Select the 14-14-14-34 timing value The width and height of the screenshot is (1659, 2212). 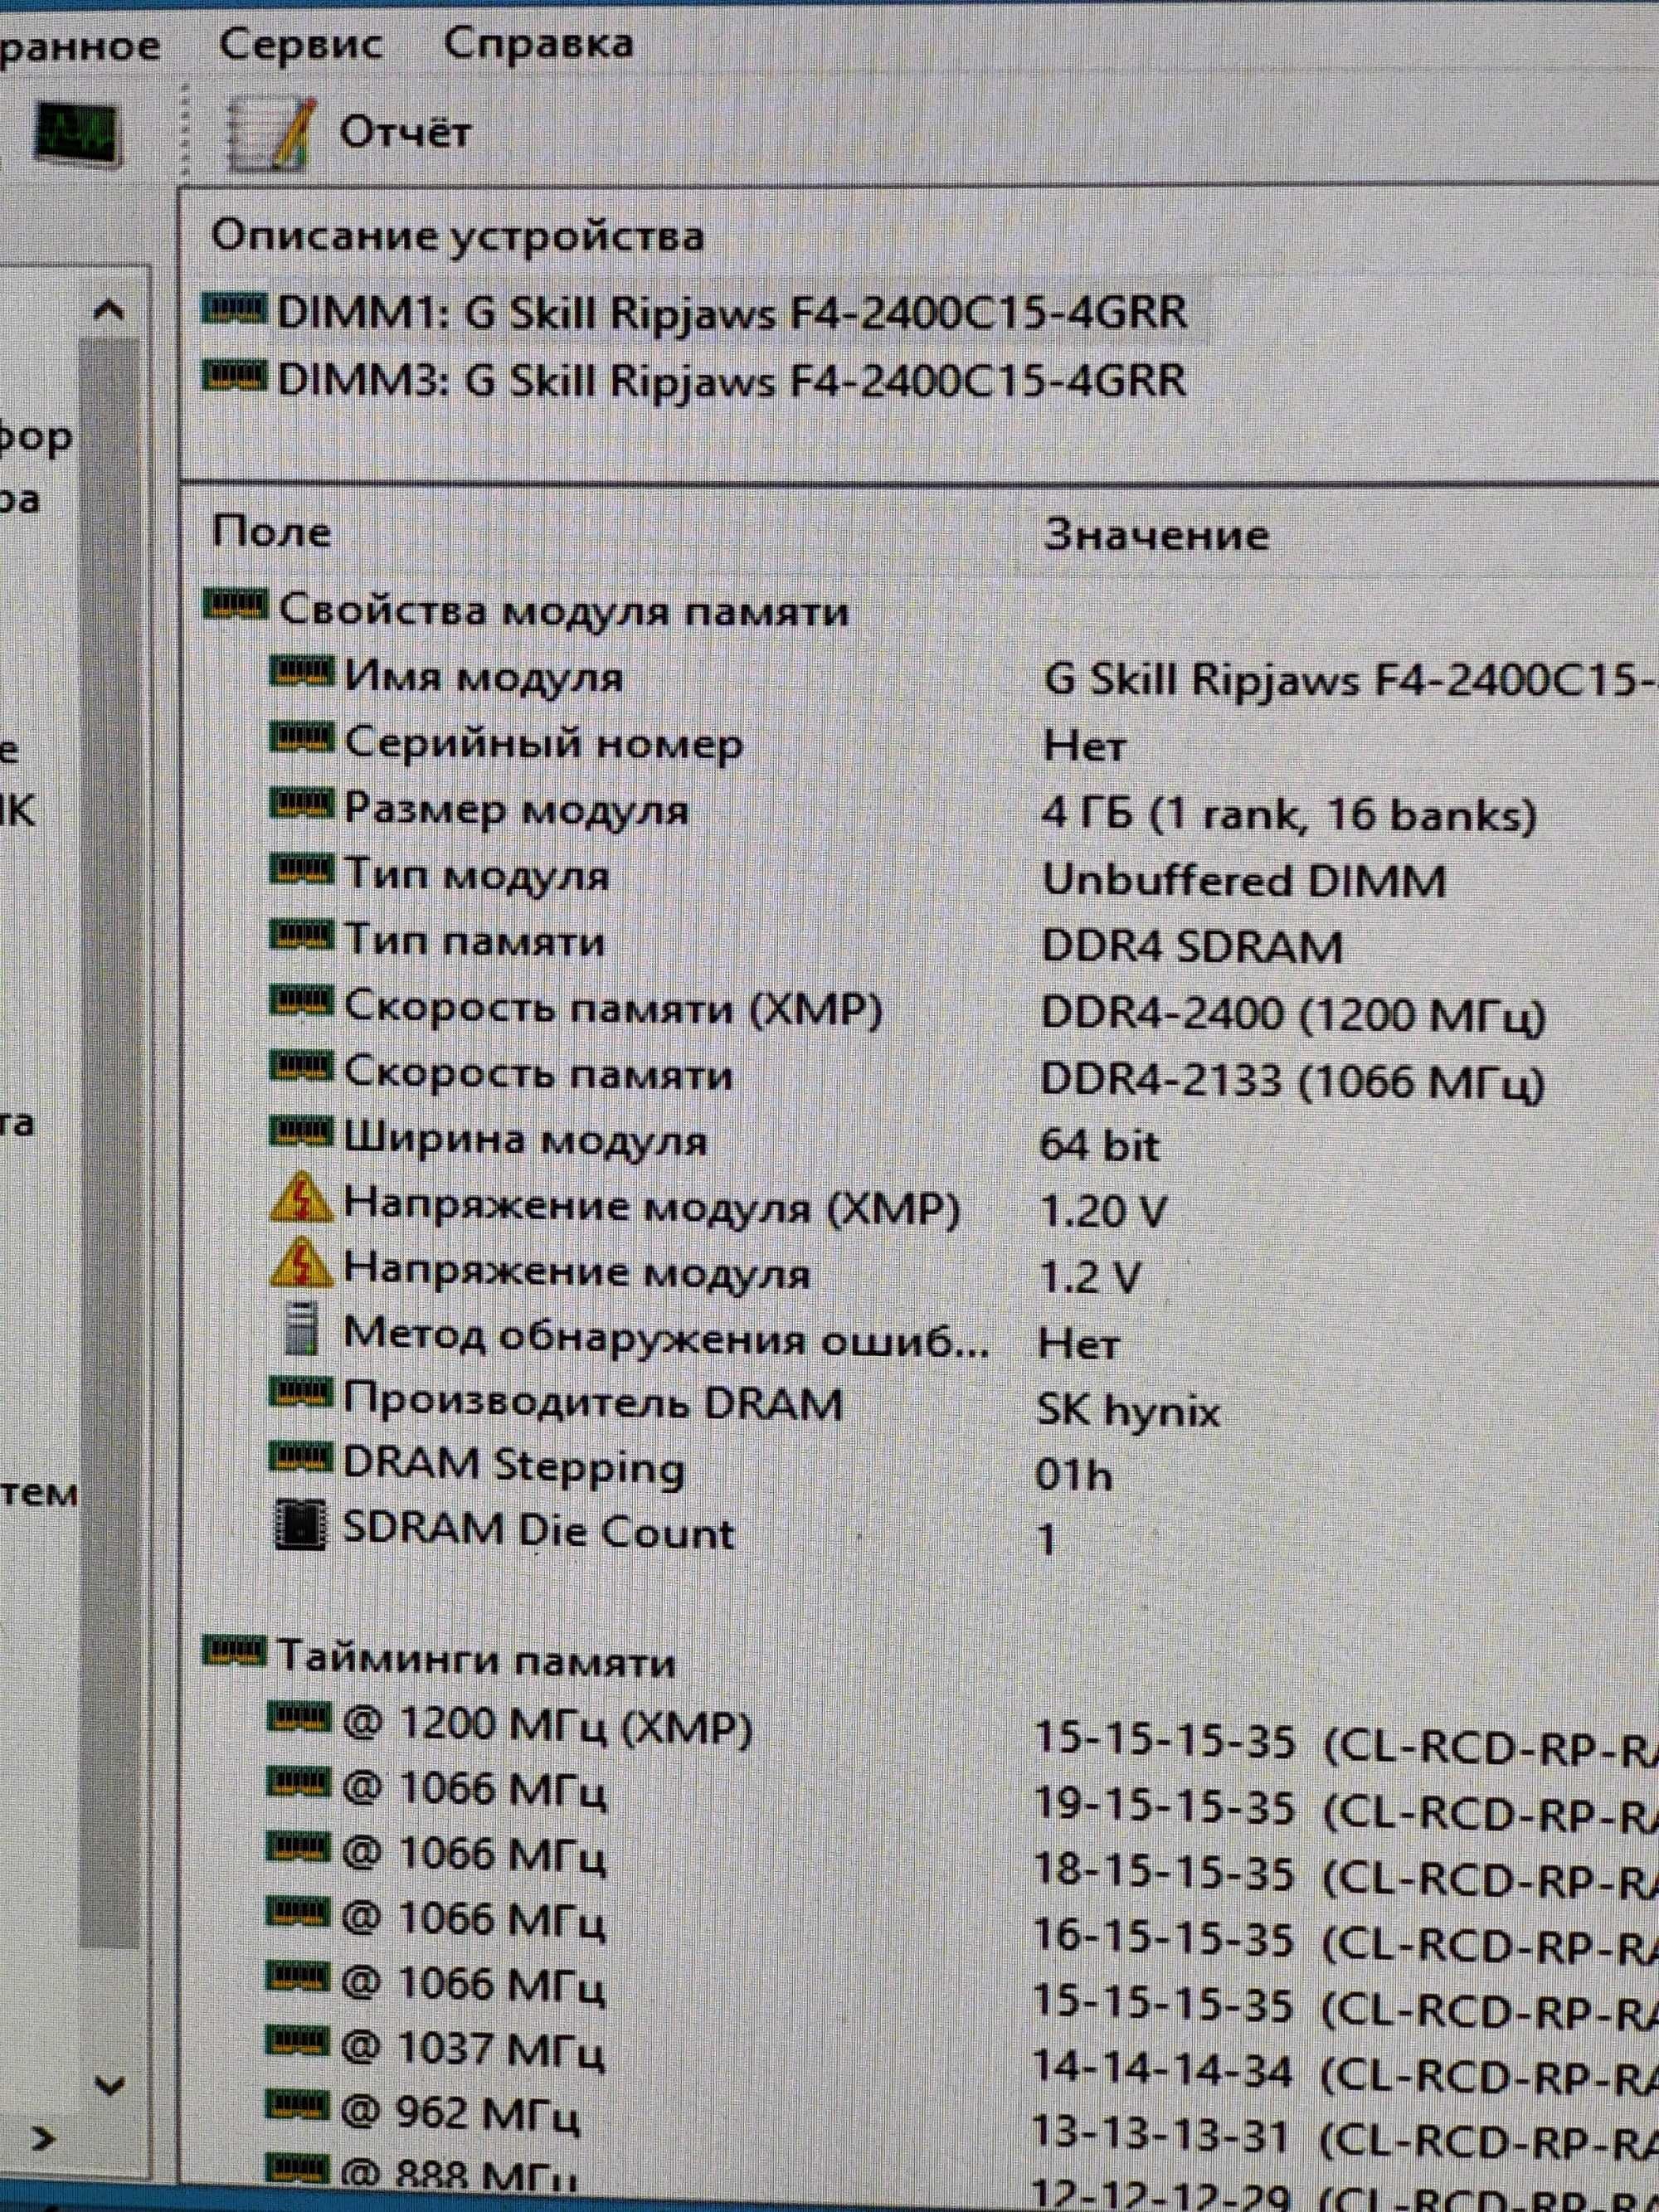point(1163,2068)
